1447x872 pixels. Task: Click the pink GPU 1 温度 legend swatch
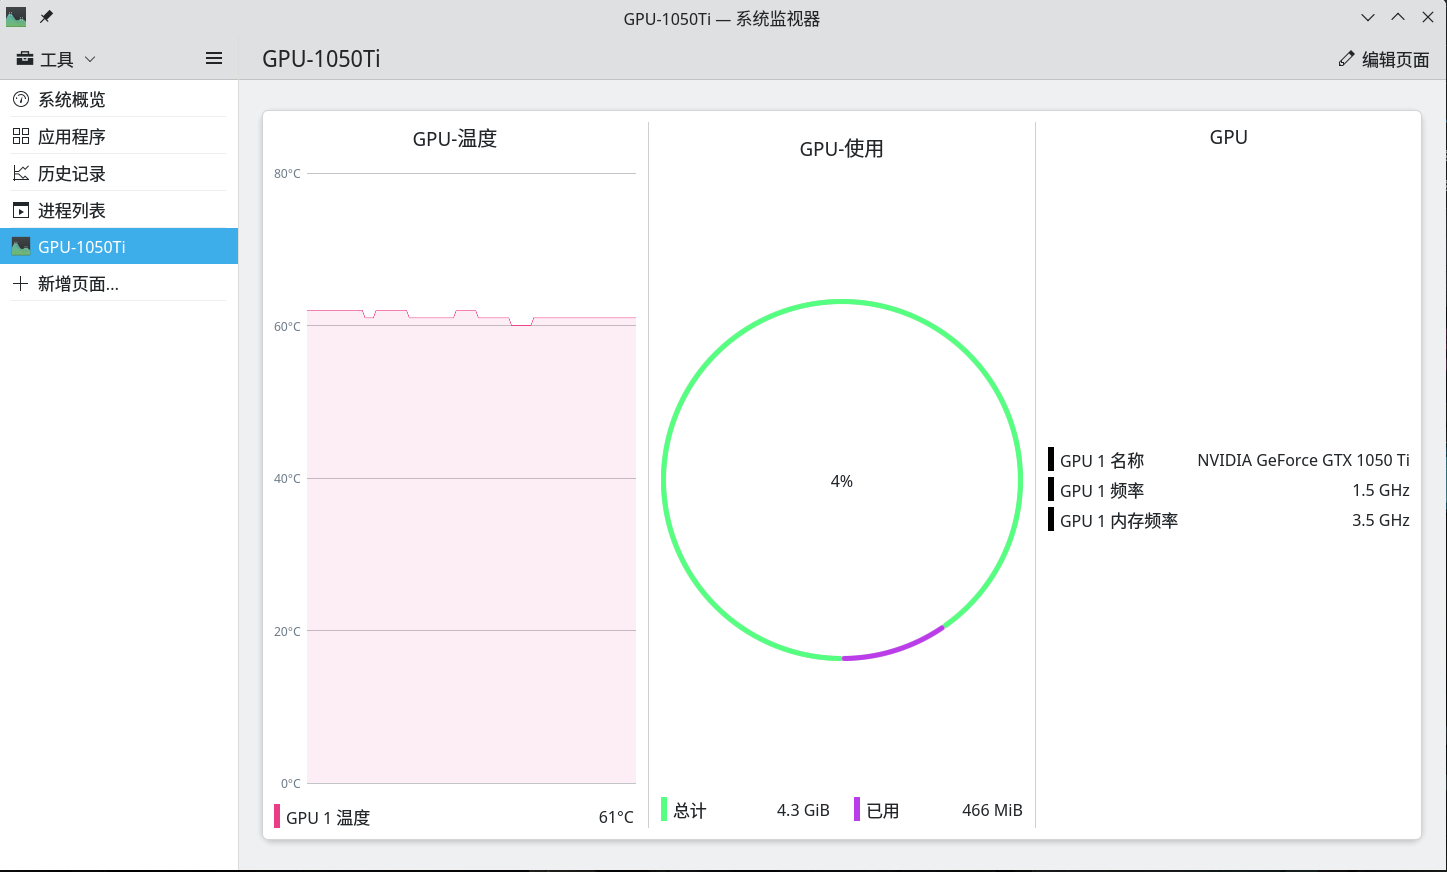point(277,816)
